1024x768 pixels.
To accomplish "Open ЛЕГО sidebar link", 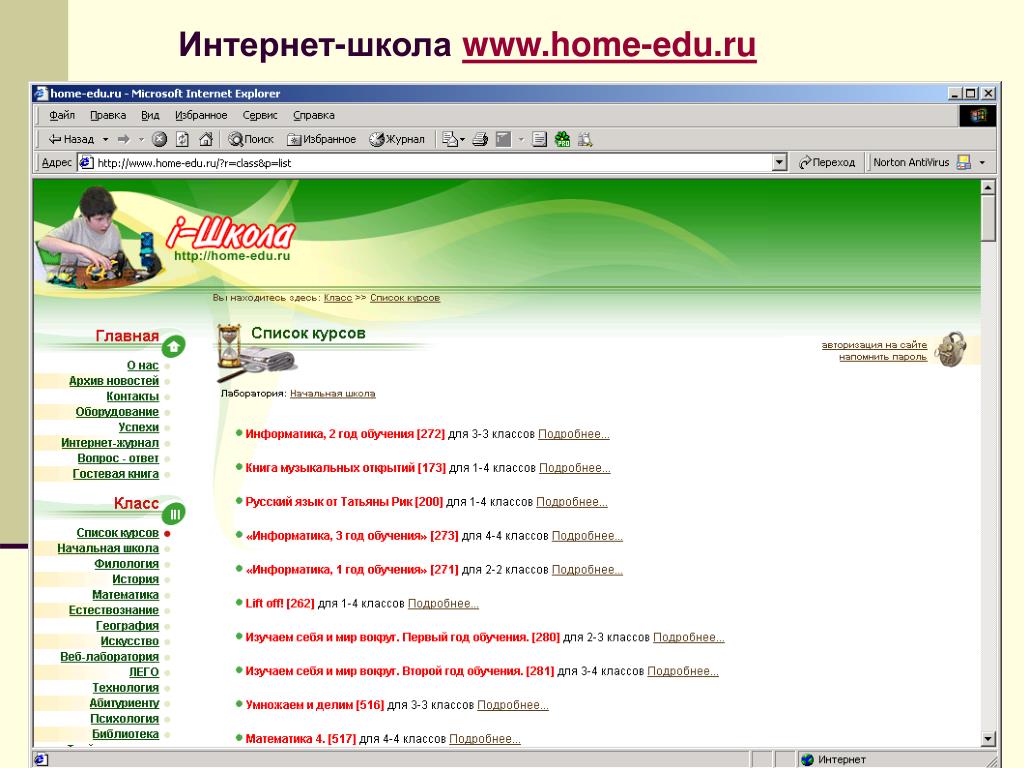I will (144, 672).
